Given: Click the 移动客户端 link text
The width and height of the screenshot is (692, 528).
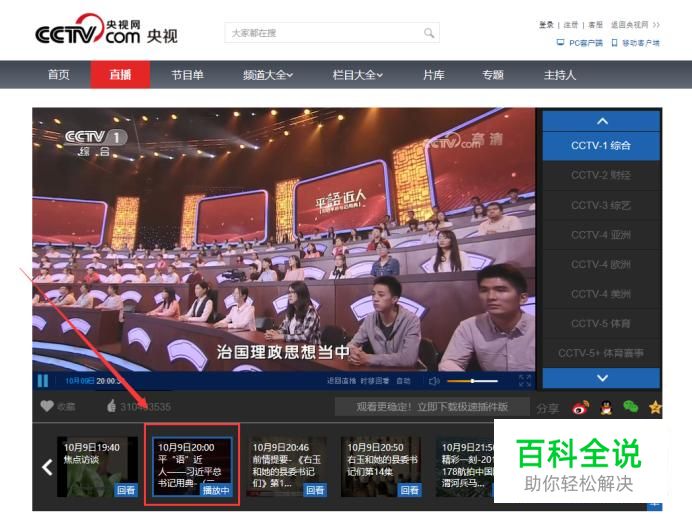Looking at the screenshot, I should pos(641,43).
